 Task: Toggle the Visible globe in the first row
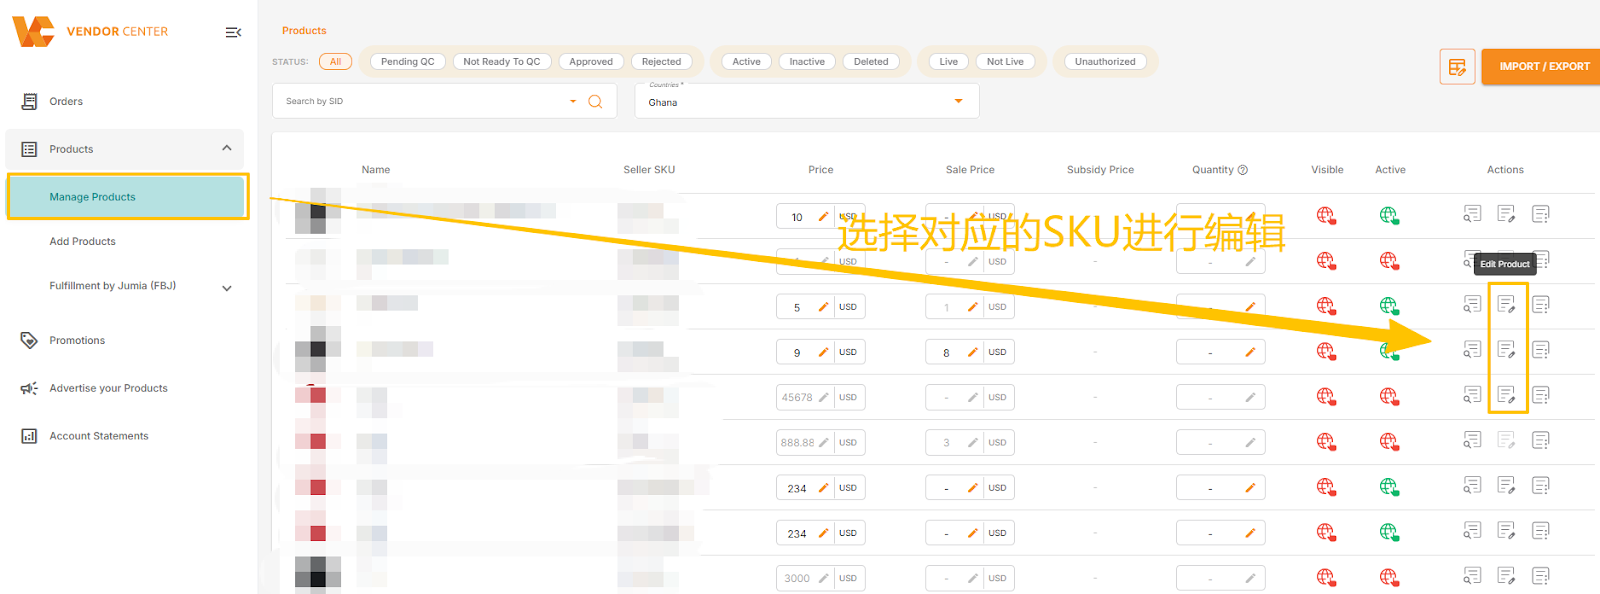pyautogui.click(x=1326, y=215)
